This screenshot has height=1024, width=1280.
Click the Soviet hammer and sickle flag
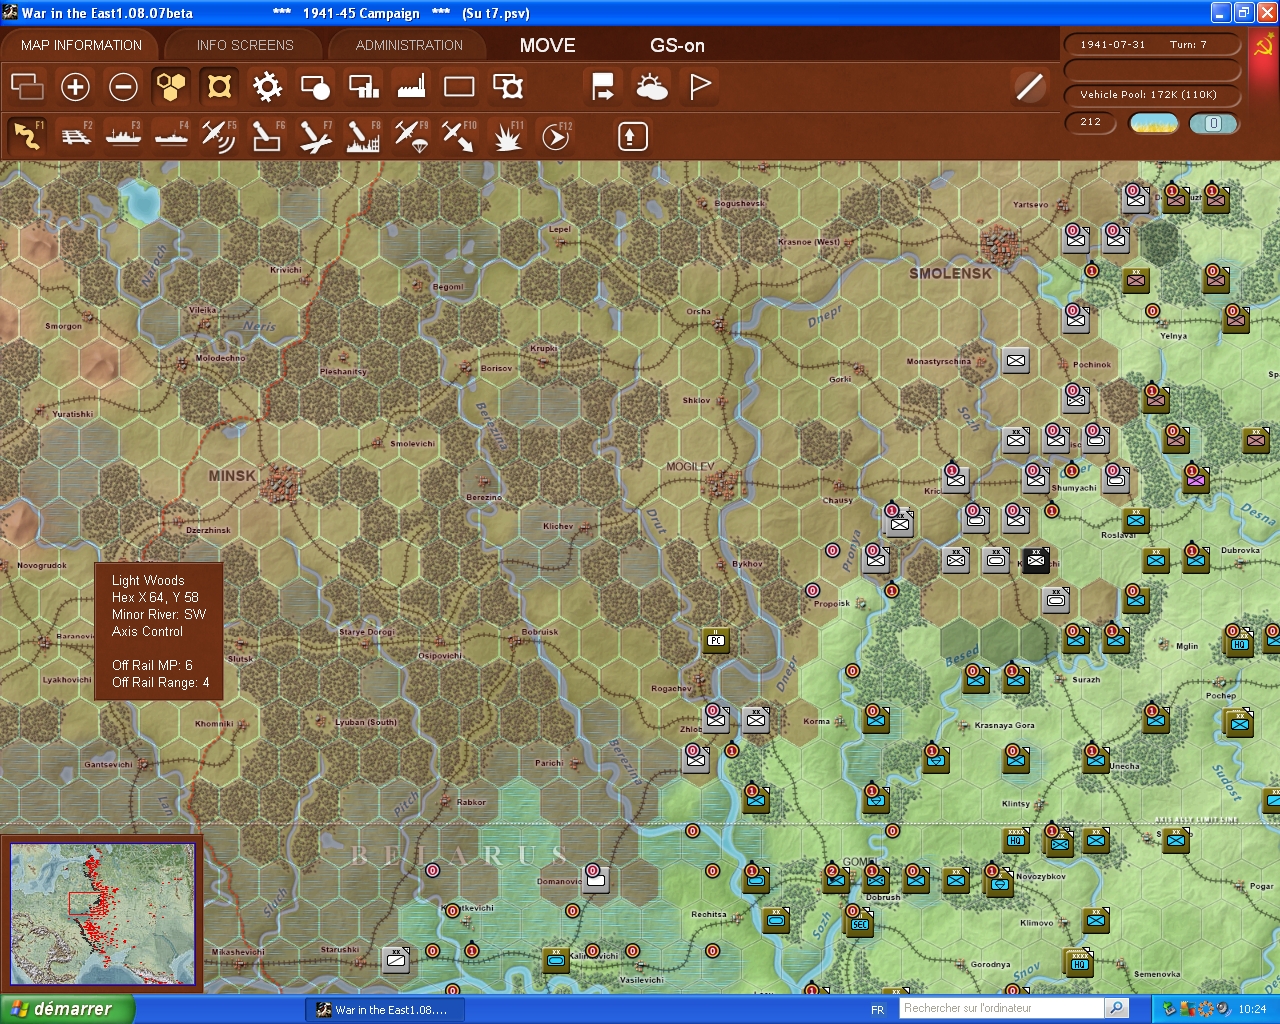(1264, 46)
